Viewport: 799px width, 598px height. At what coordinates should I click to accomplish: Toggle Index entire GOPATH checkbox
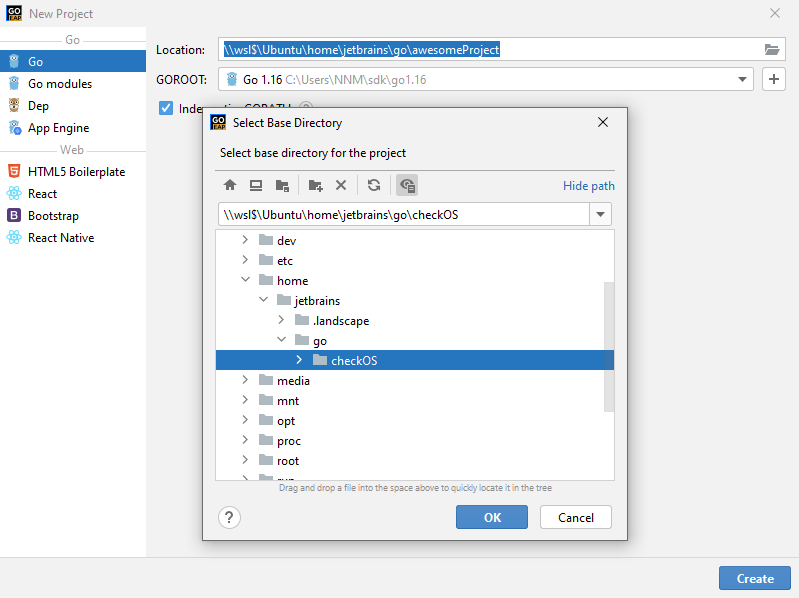[x=166, y=108]
